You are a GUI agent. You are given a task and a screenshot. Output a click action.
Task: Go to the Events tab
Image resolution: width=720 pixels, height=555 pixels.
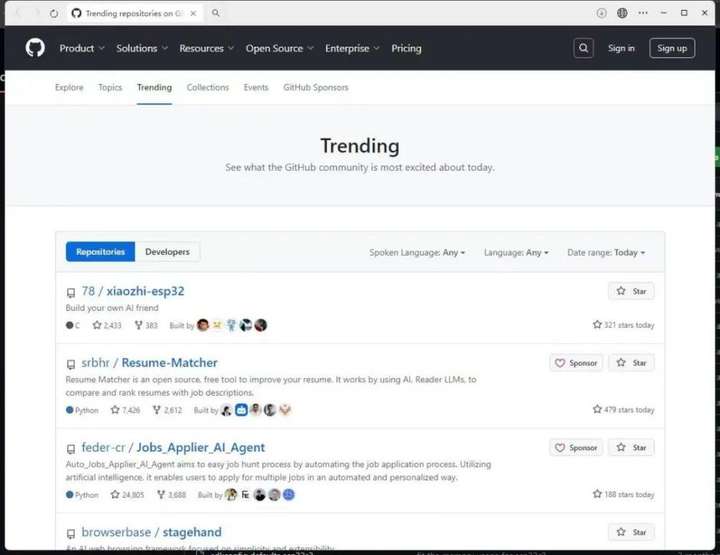(256, 87)
